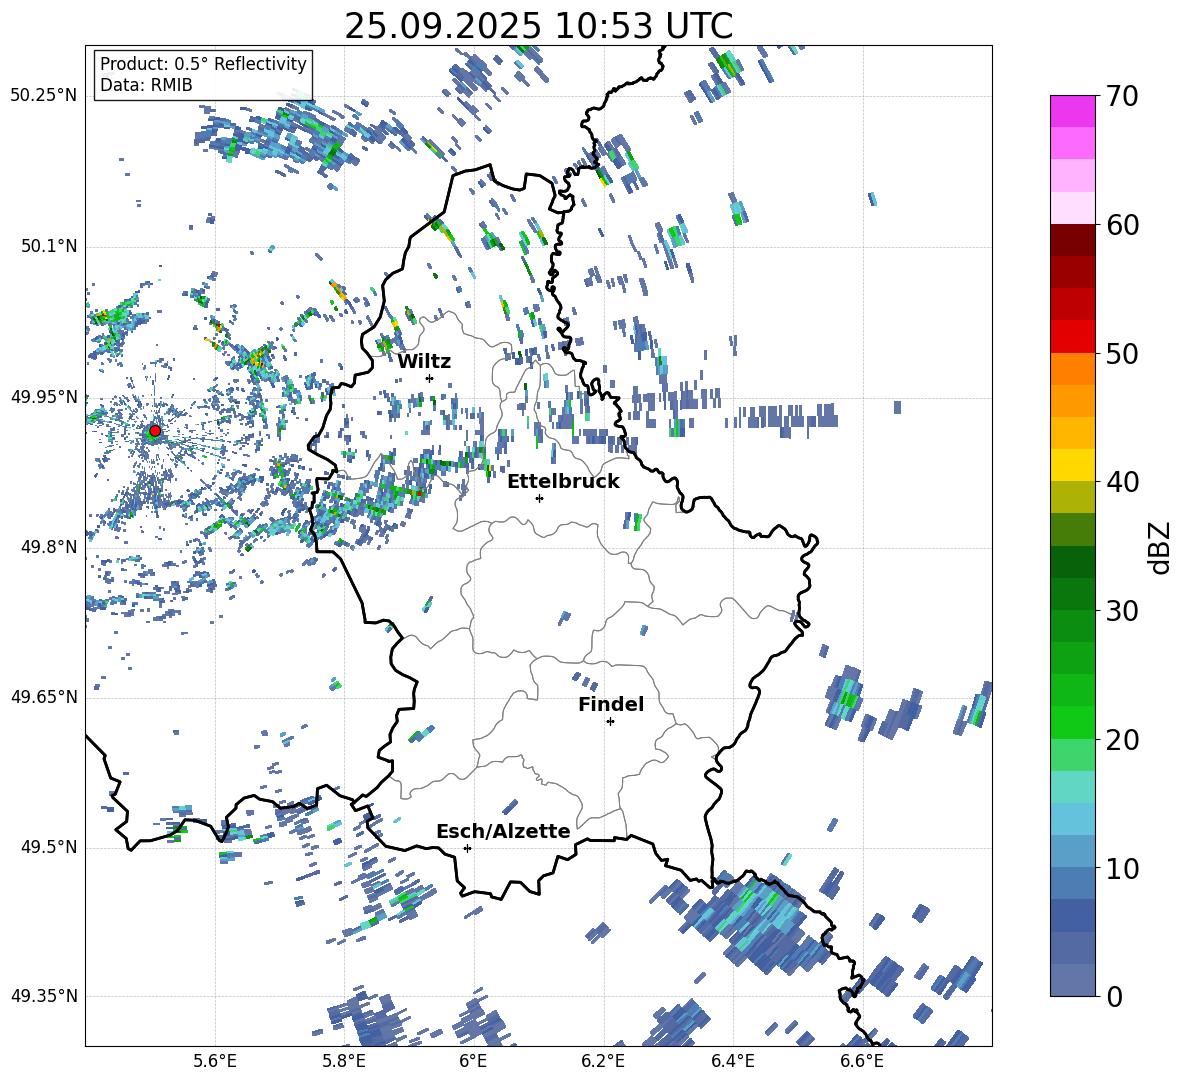
Task: Click the 'Esch/Alzette' city label
Action: coord(503,831)
